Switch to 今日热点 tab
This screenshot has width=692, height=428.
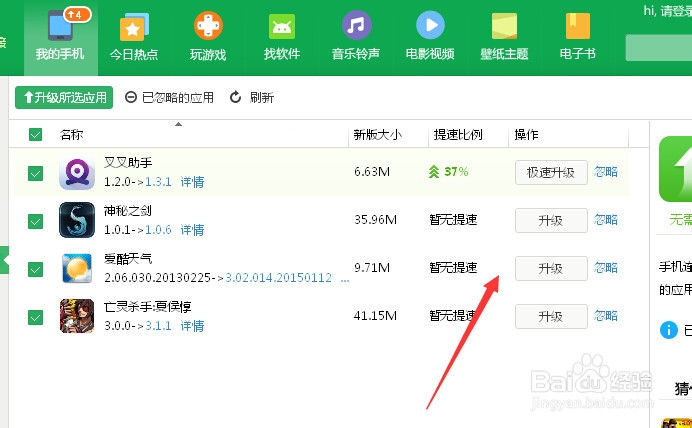coord(134,37)
